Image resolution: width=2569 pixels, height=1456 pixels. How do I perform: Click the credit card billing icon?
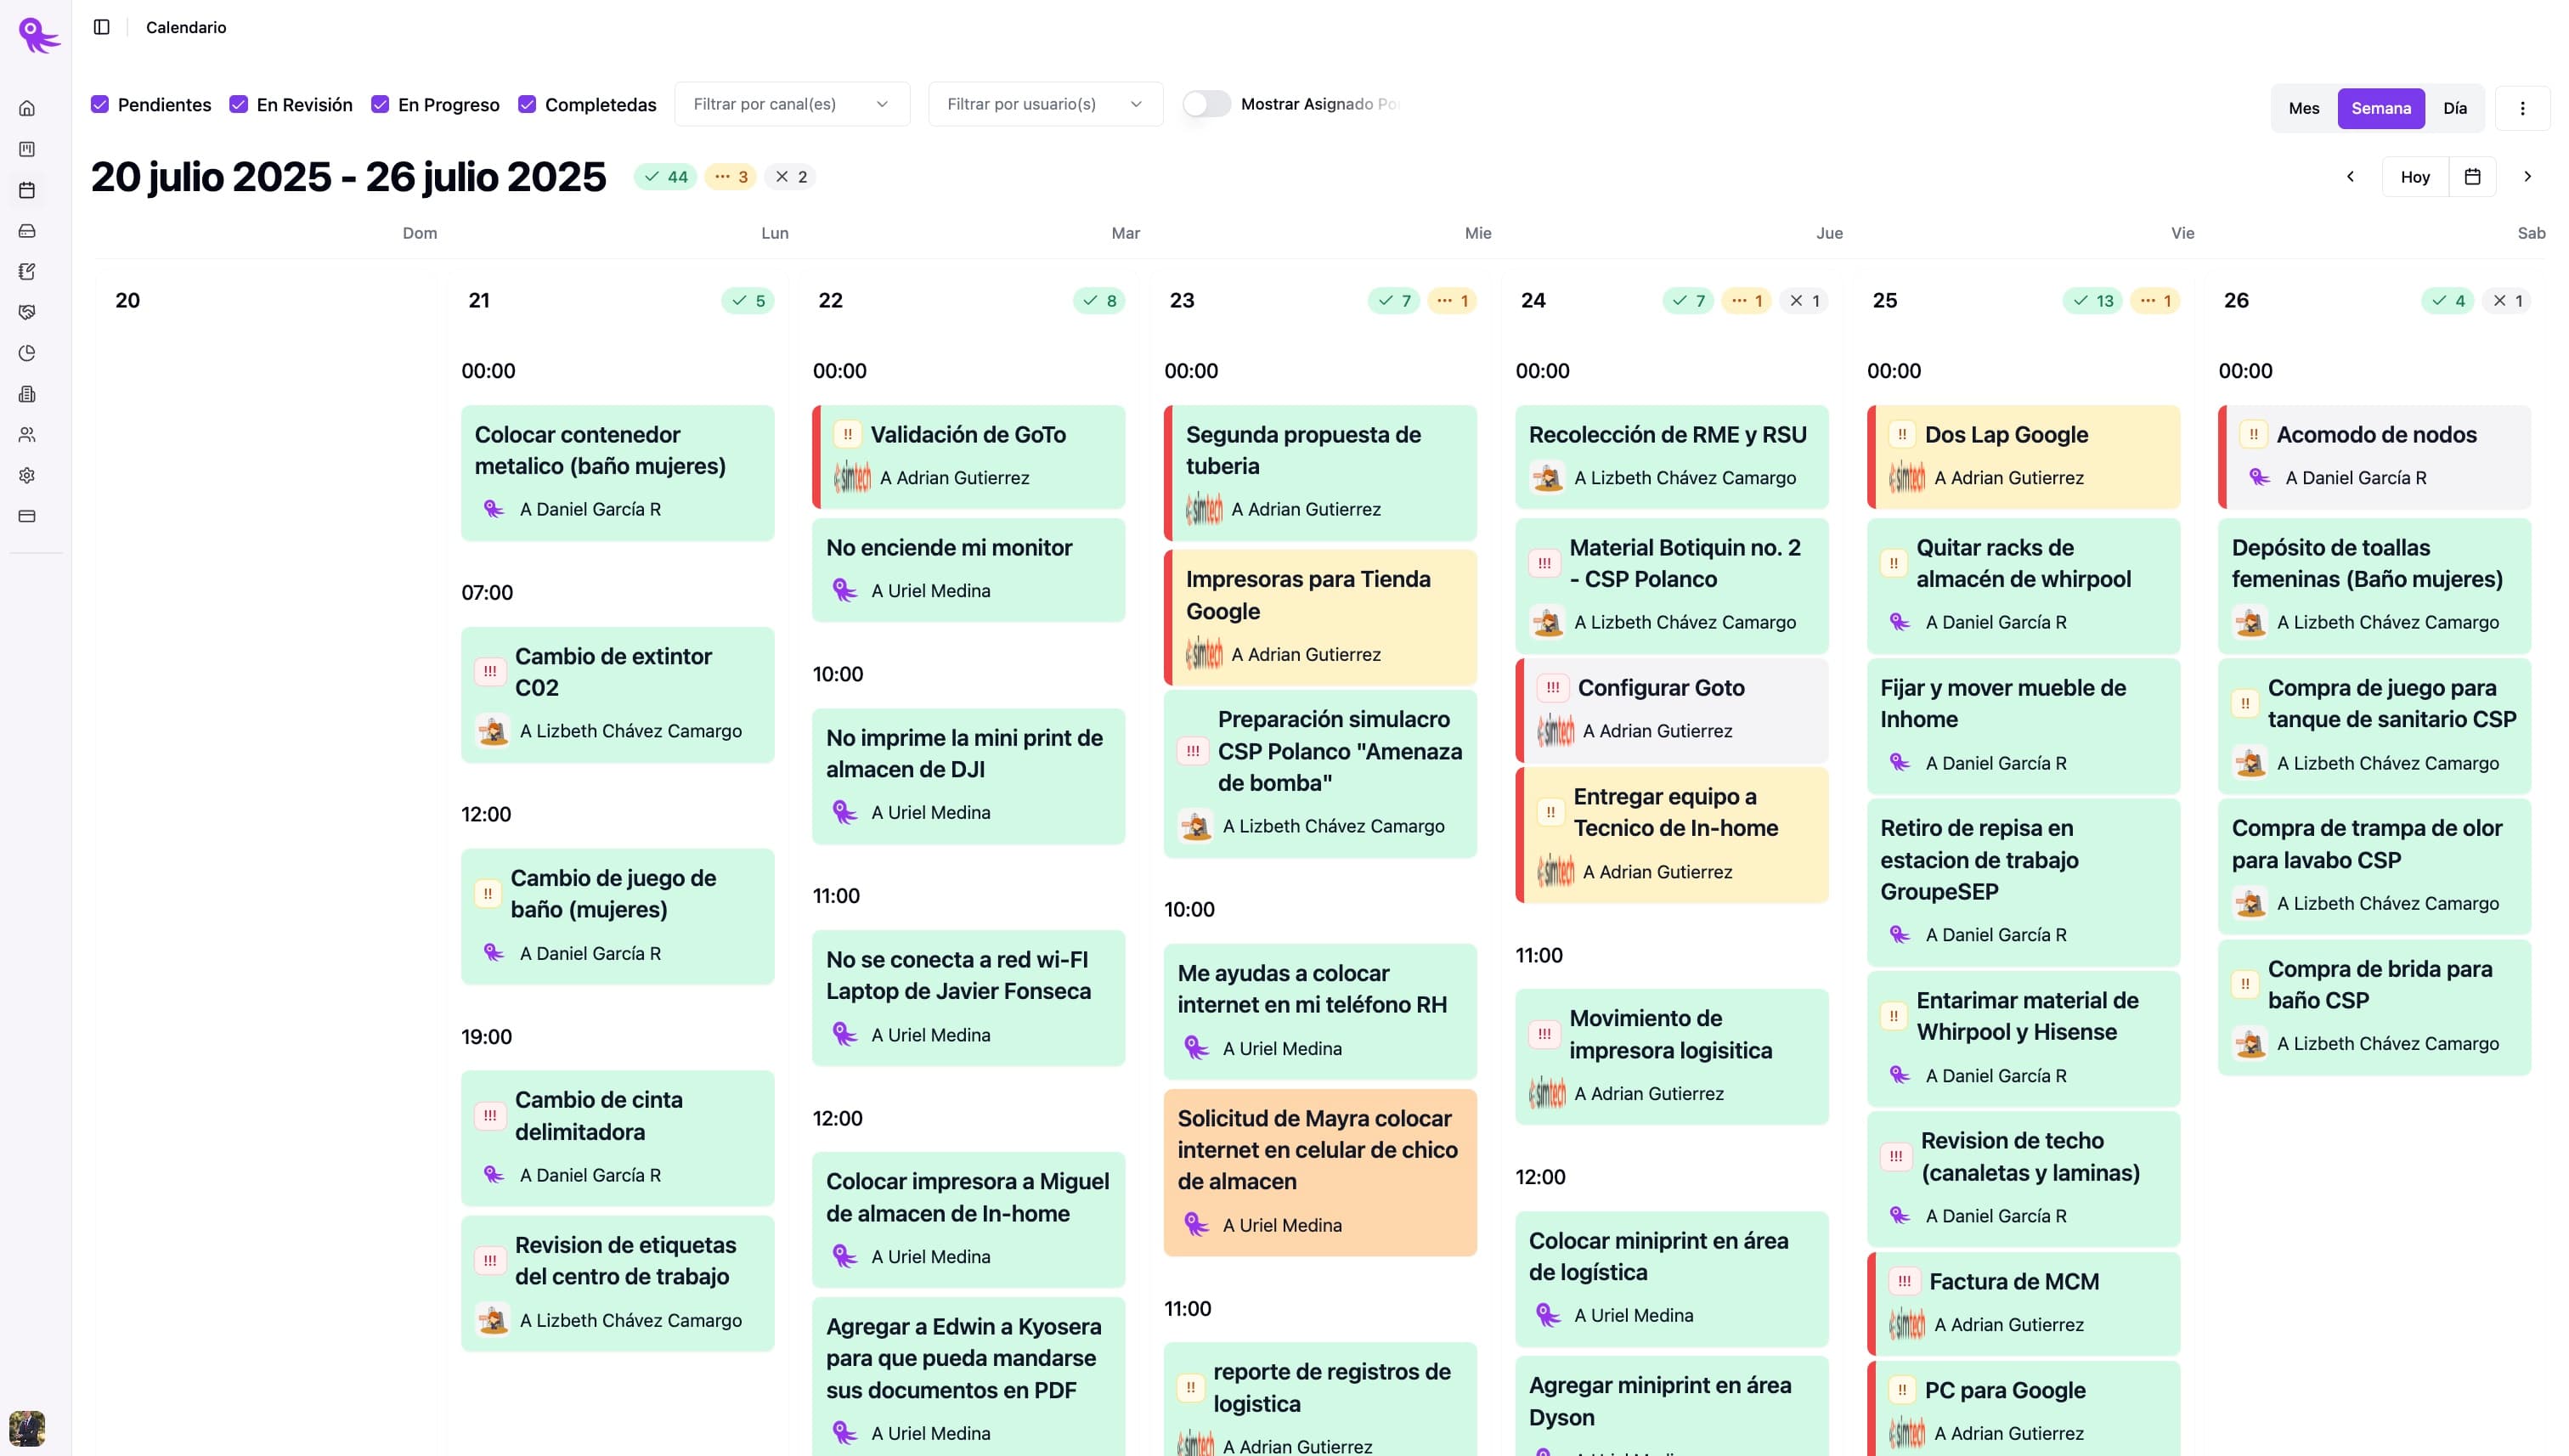(x=27, y=517)
